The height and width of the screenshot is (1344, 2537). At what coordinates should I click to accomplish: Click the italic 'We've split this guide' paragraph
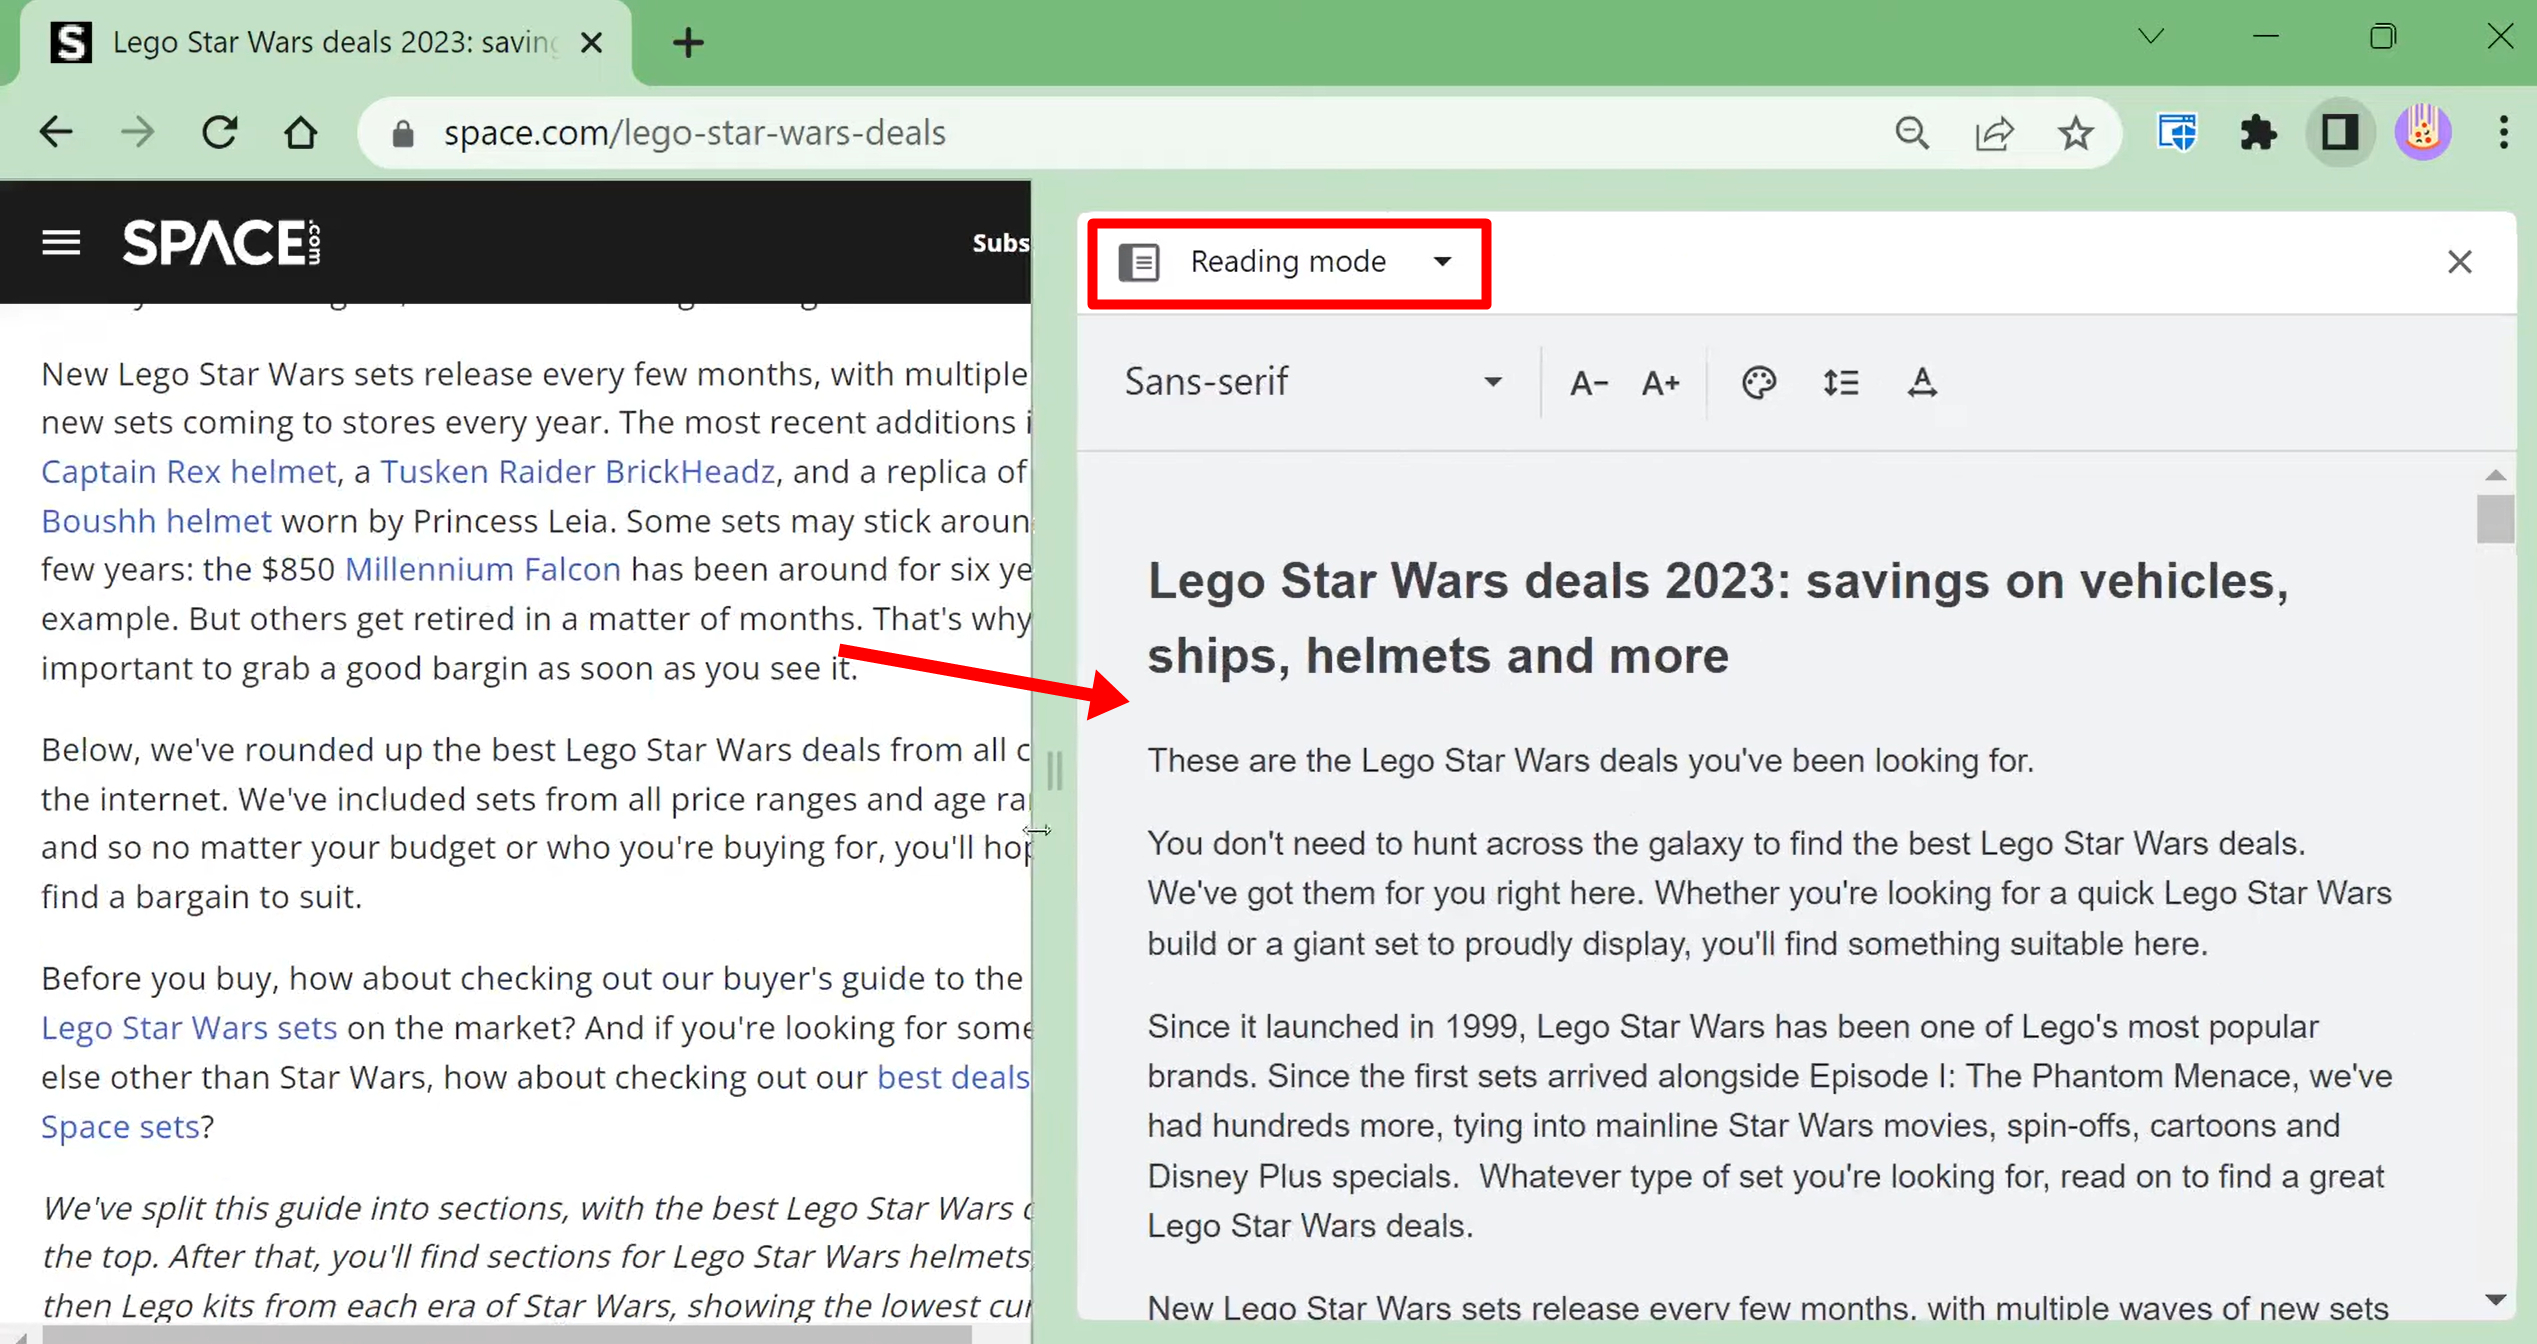coord(536,1257)
